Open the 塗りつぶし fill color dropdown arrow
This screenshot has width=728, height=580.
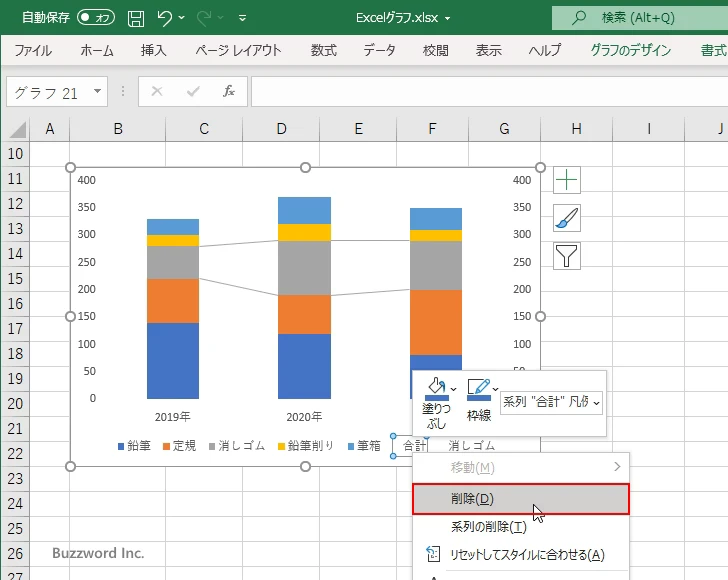(454, 389)
